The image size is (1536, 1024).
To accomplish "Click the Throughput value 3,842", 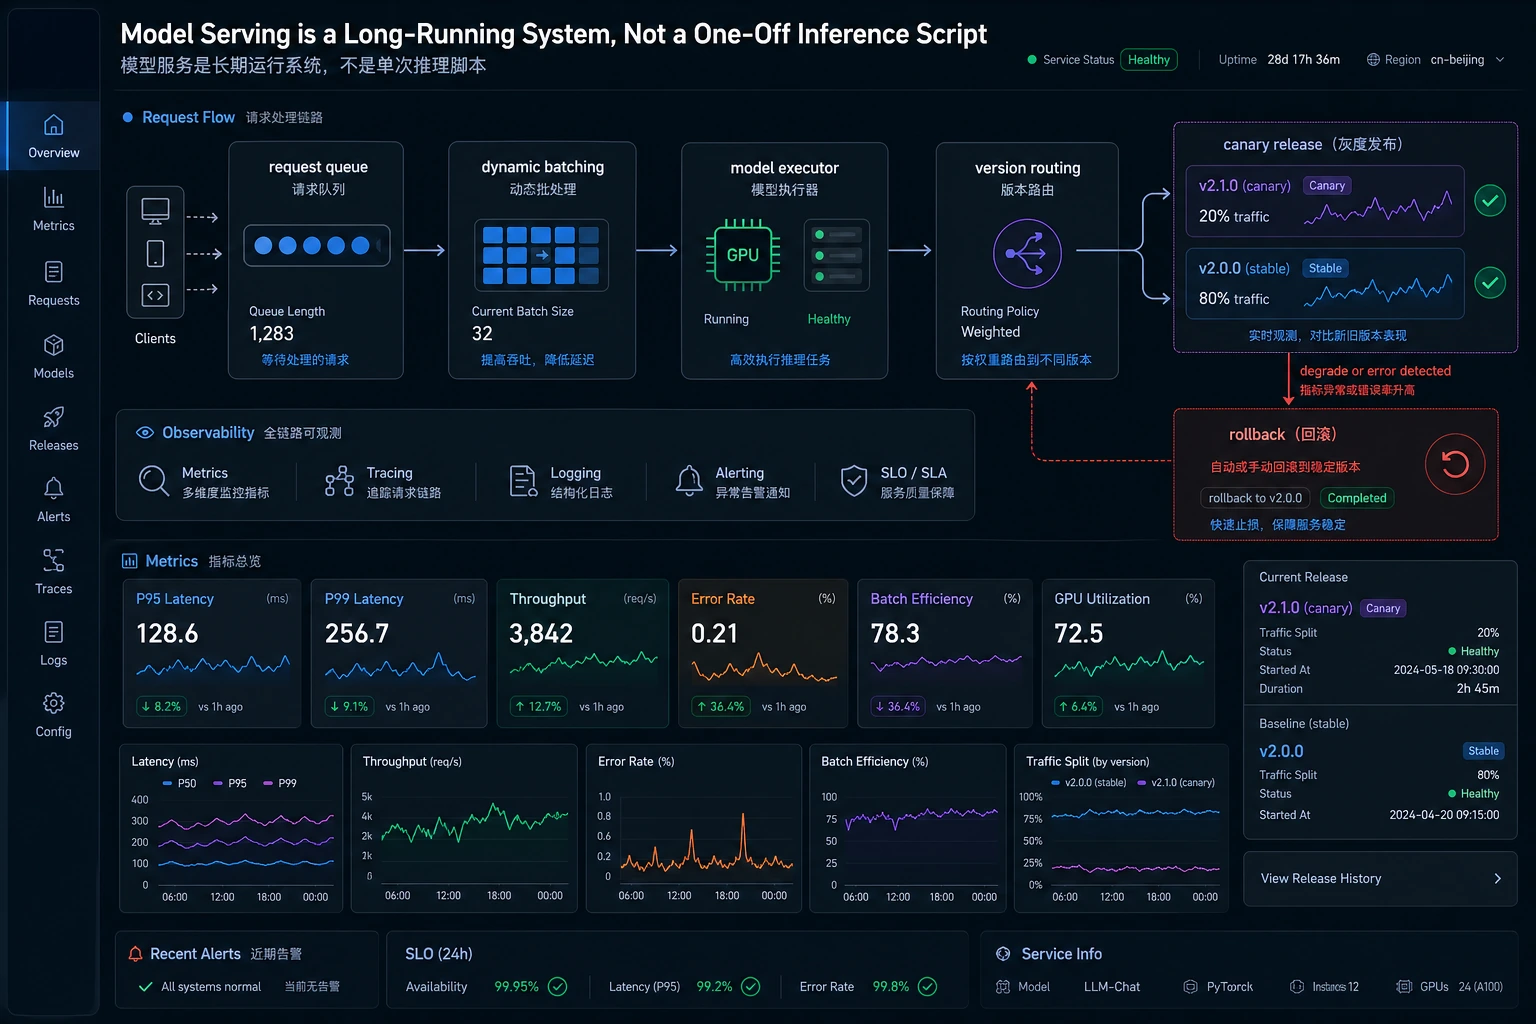I will coord(541,634).
